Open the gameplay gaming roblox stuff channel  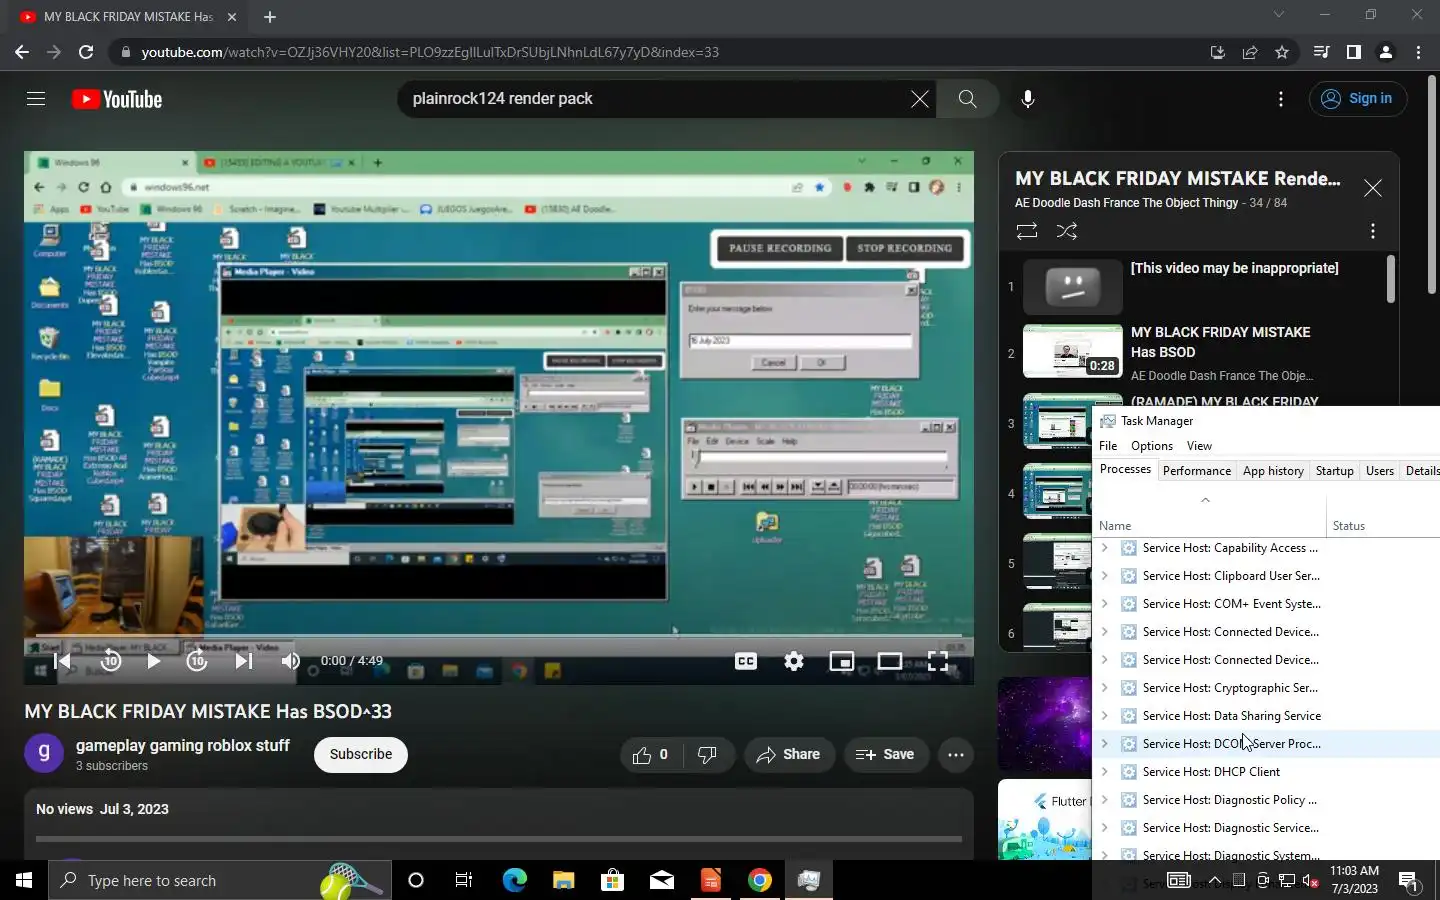click(183, 746)
